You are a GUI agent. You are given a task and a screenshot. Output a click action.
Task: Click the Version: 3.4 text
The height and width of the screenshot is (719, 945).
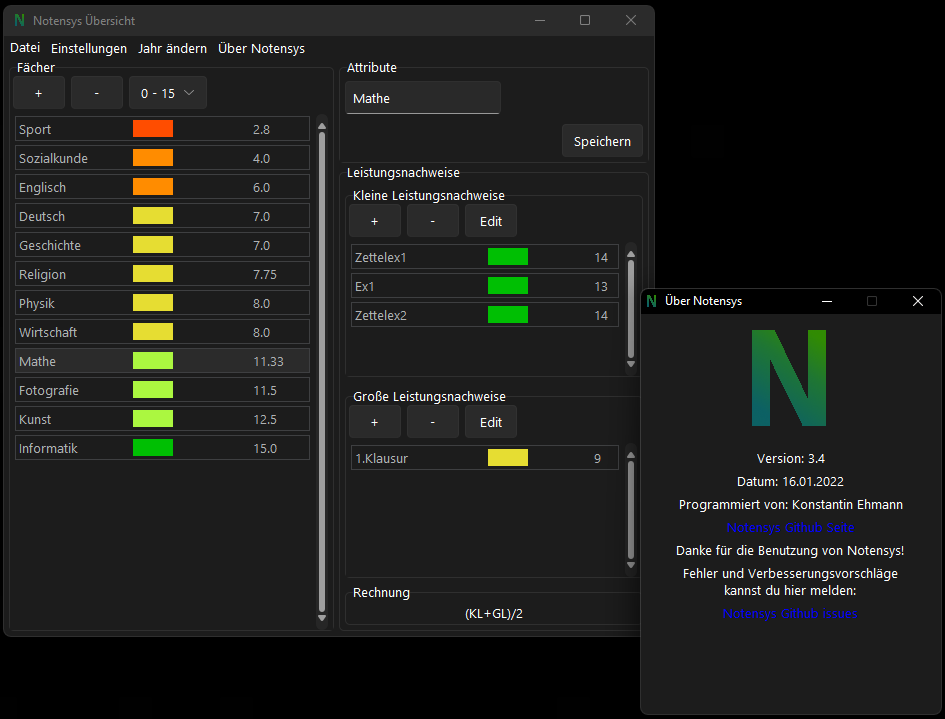click(791, 459)
